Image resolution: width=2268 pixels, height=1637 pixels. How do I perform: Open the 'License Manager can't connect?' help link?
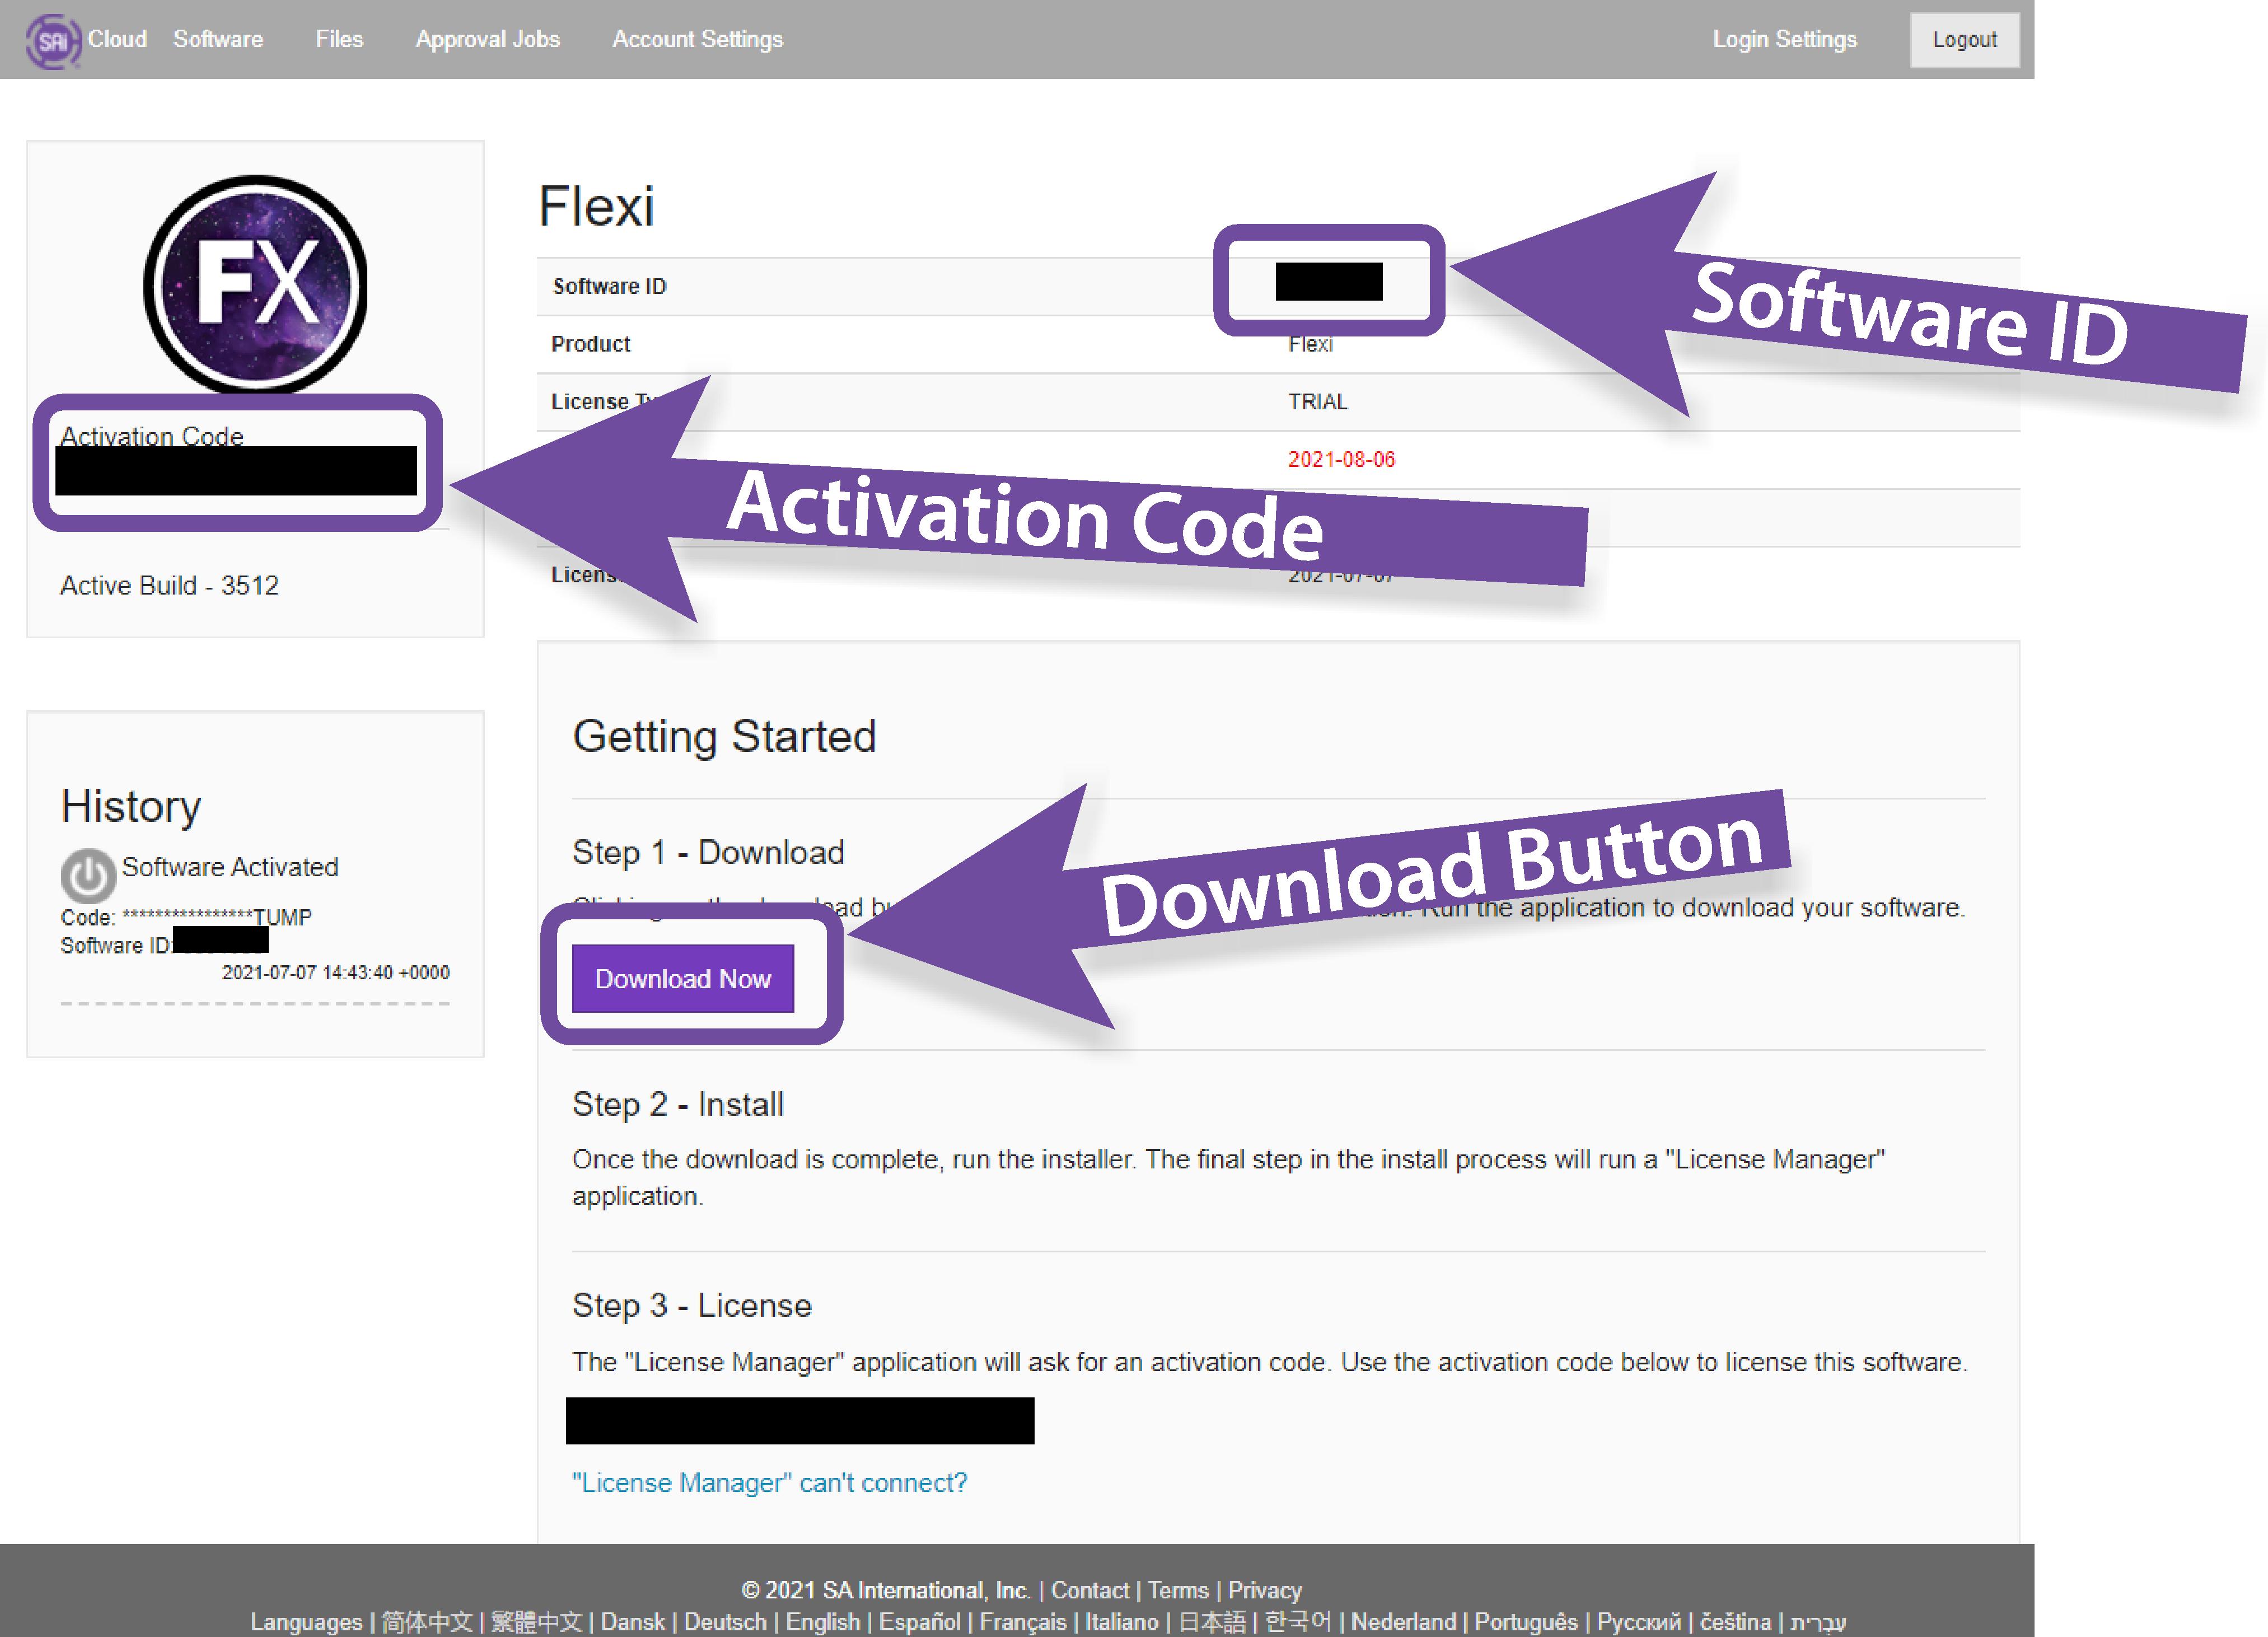(769, 1483)
